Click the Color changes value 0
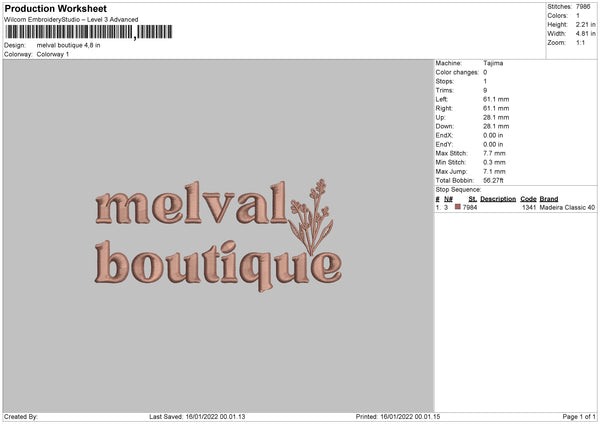Viewport: 600px width, 424px height. pos(485,72)
